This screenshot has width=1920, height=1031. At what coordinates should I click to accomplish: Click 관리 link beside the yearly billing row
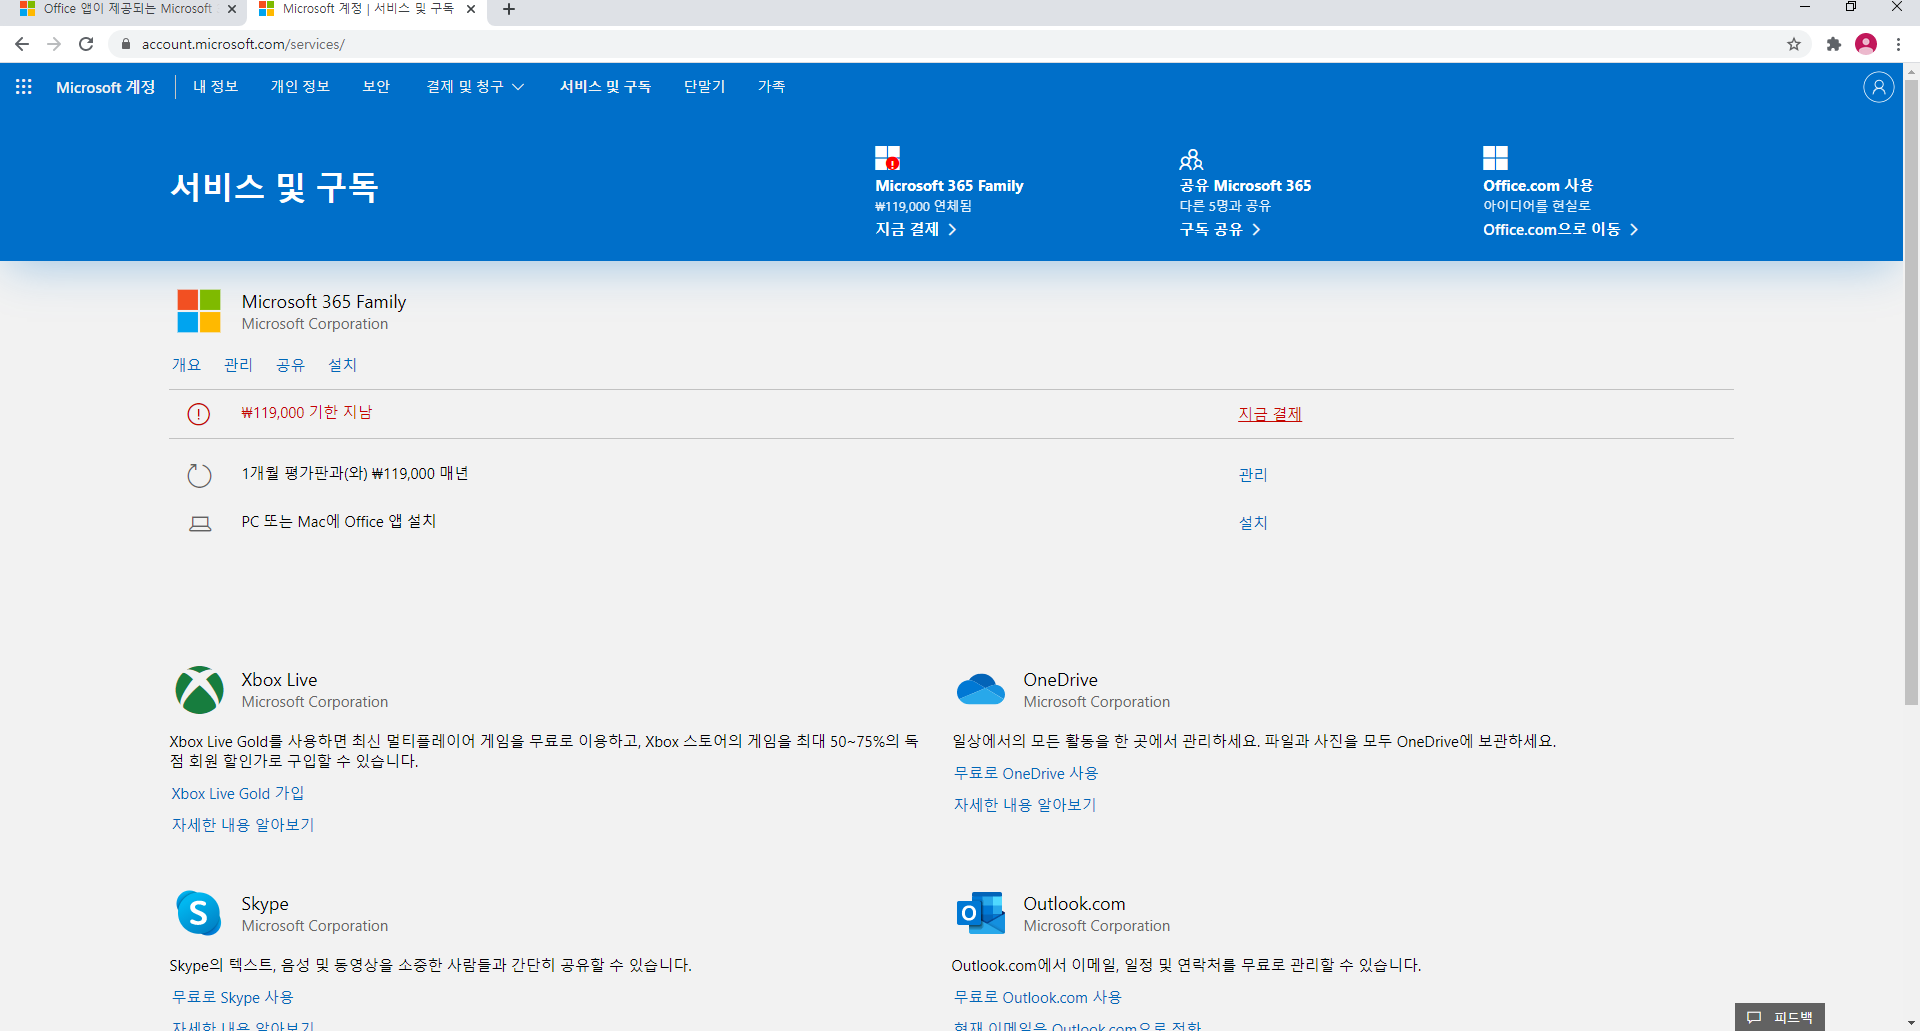click(x=1253, y=475)
